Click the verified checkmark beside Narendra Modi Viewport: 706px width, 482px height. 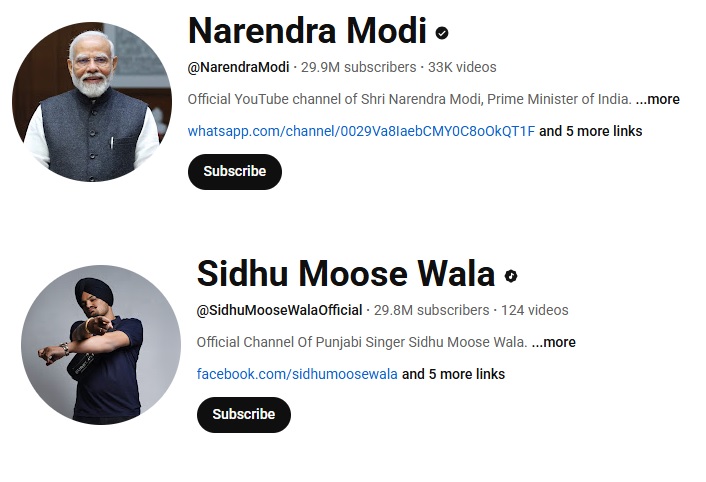click(442, 33)
